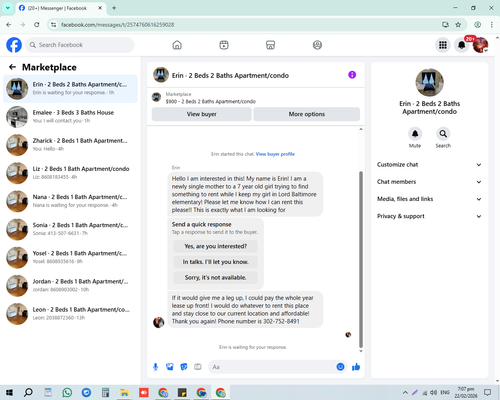Open the Jordan 2 Beds 1 Bath chat
Viewport: 500px width, 400px height.
tap(70, 286)
